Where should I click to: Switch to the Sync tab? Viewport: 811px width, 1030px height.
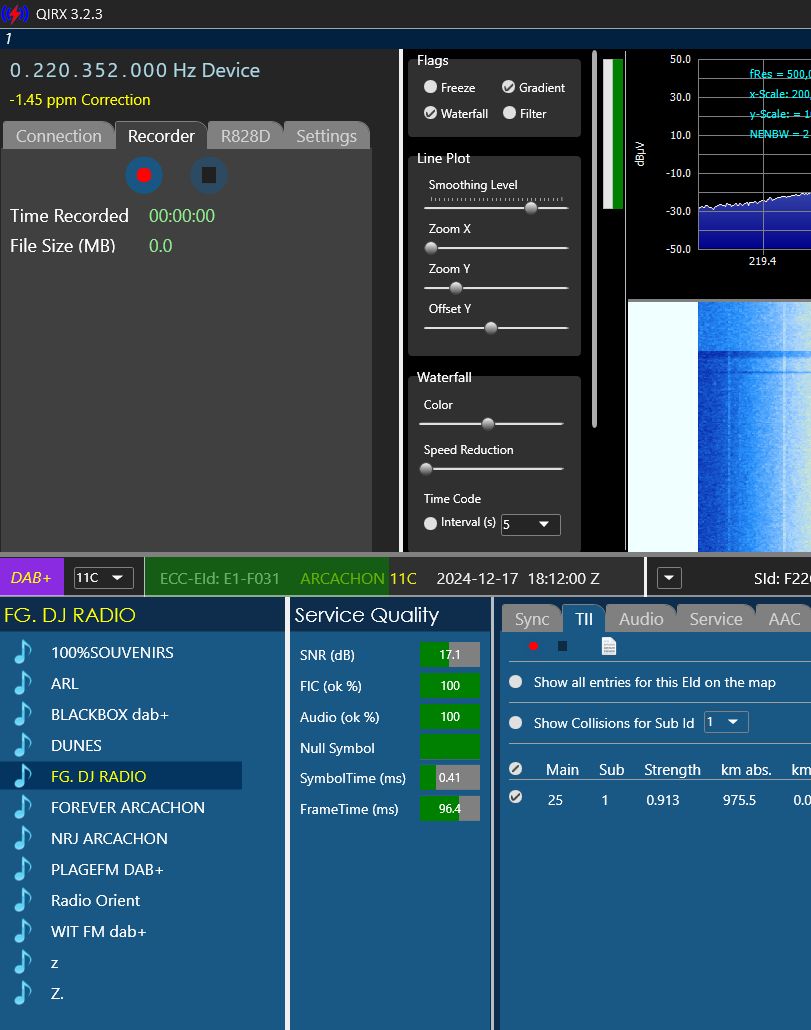pos(531,619)
